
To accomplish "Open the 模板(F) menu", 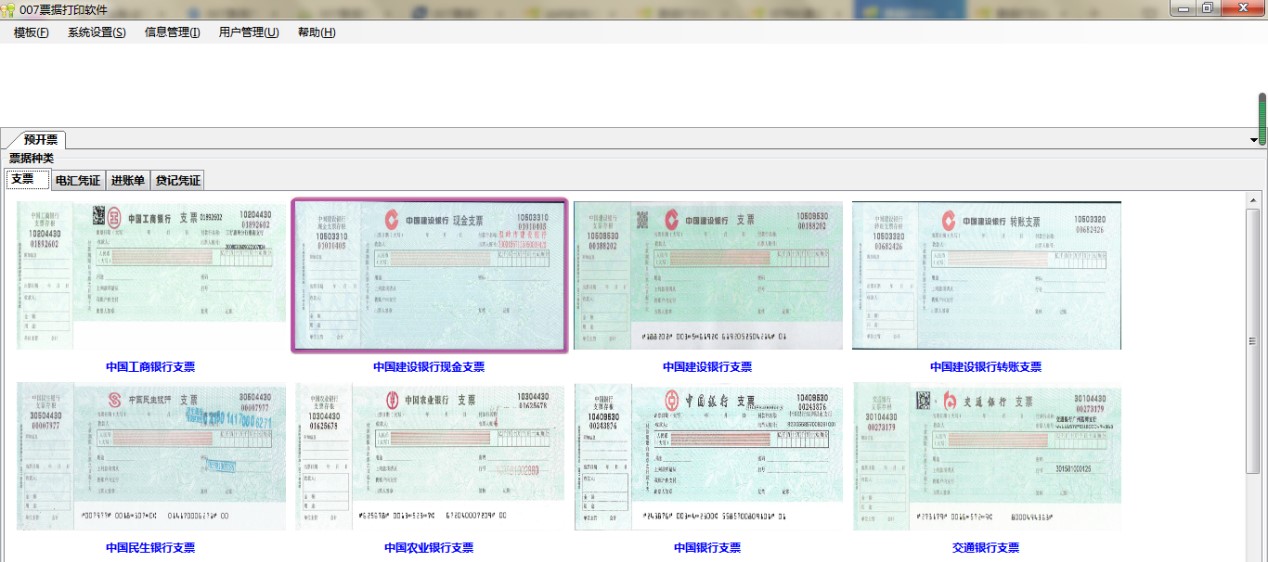I will 31,32.
